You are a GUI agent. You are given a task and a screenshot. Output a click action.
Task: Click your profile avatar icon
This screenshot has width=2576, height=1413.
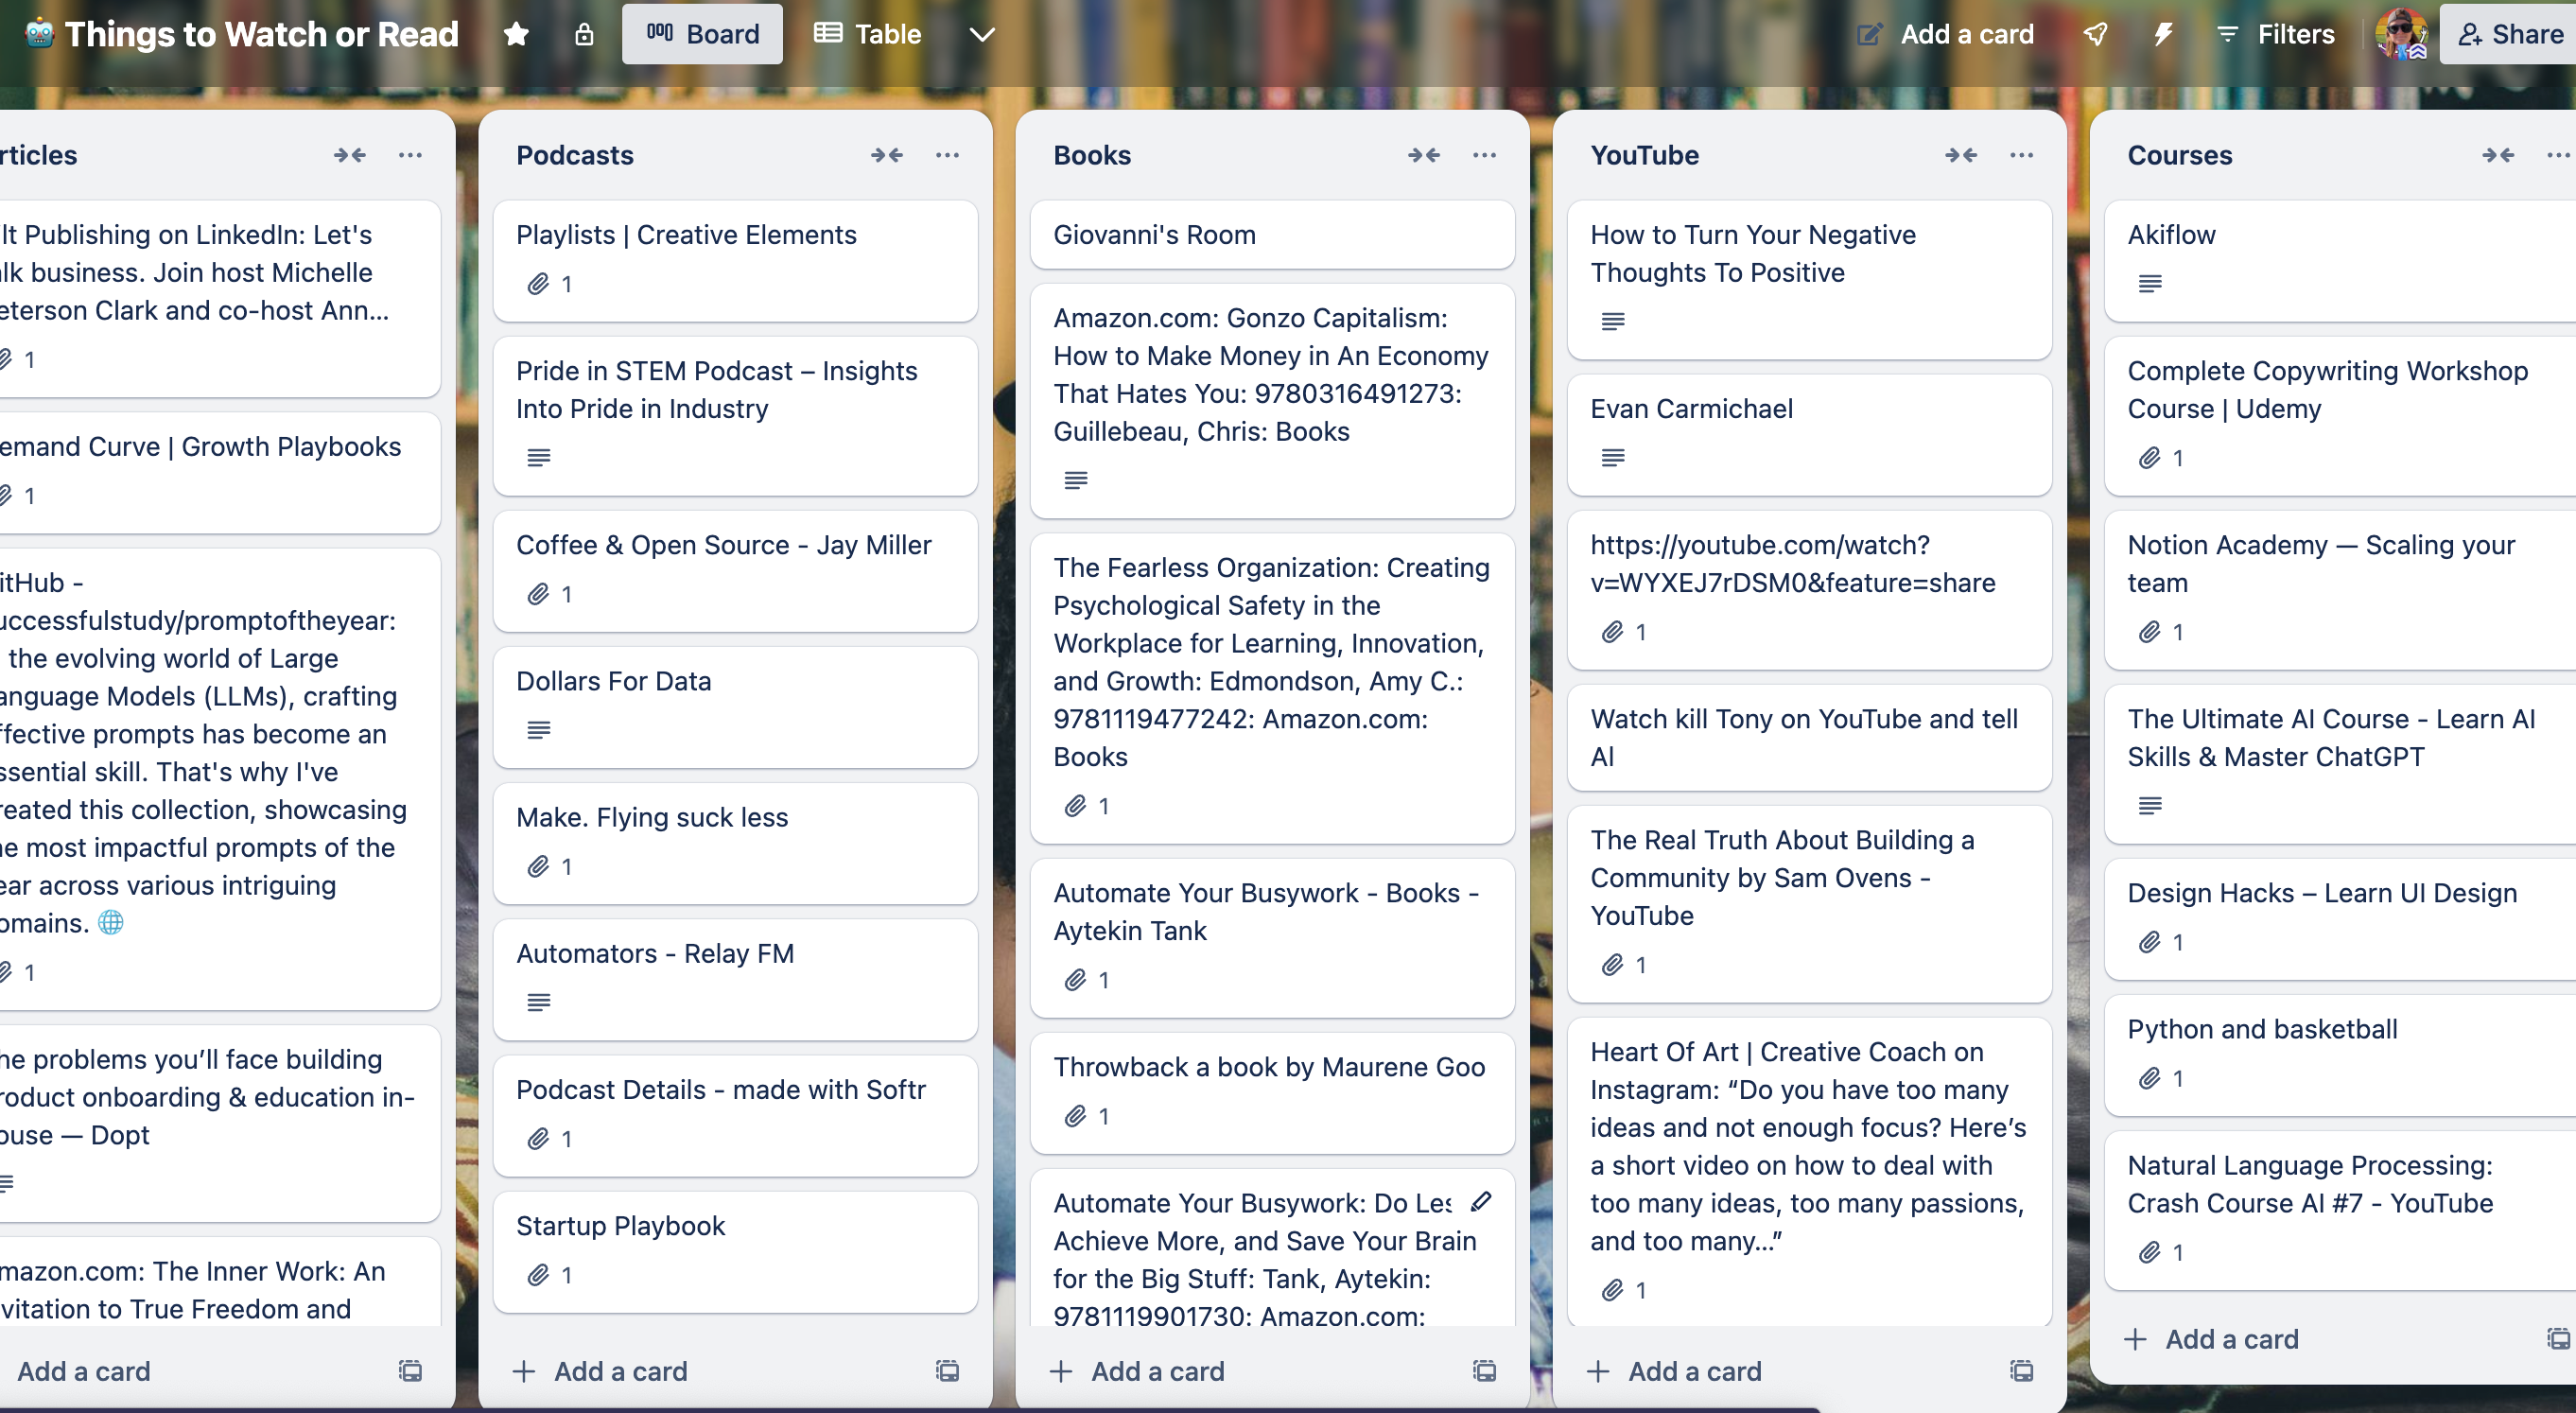[x=2402, y=33]
